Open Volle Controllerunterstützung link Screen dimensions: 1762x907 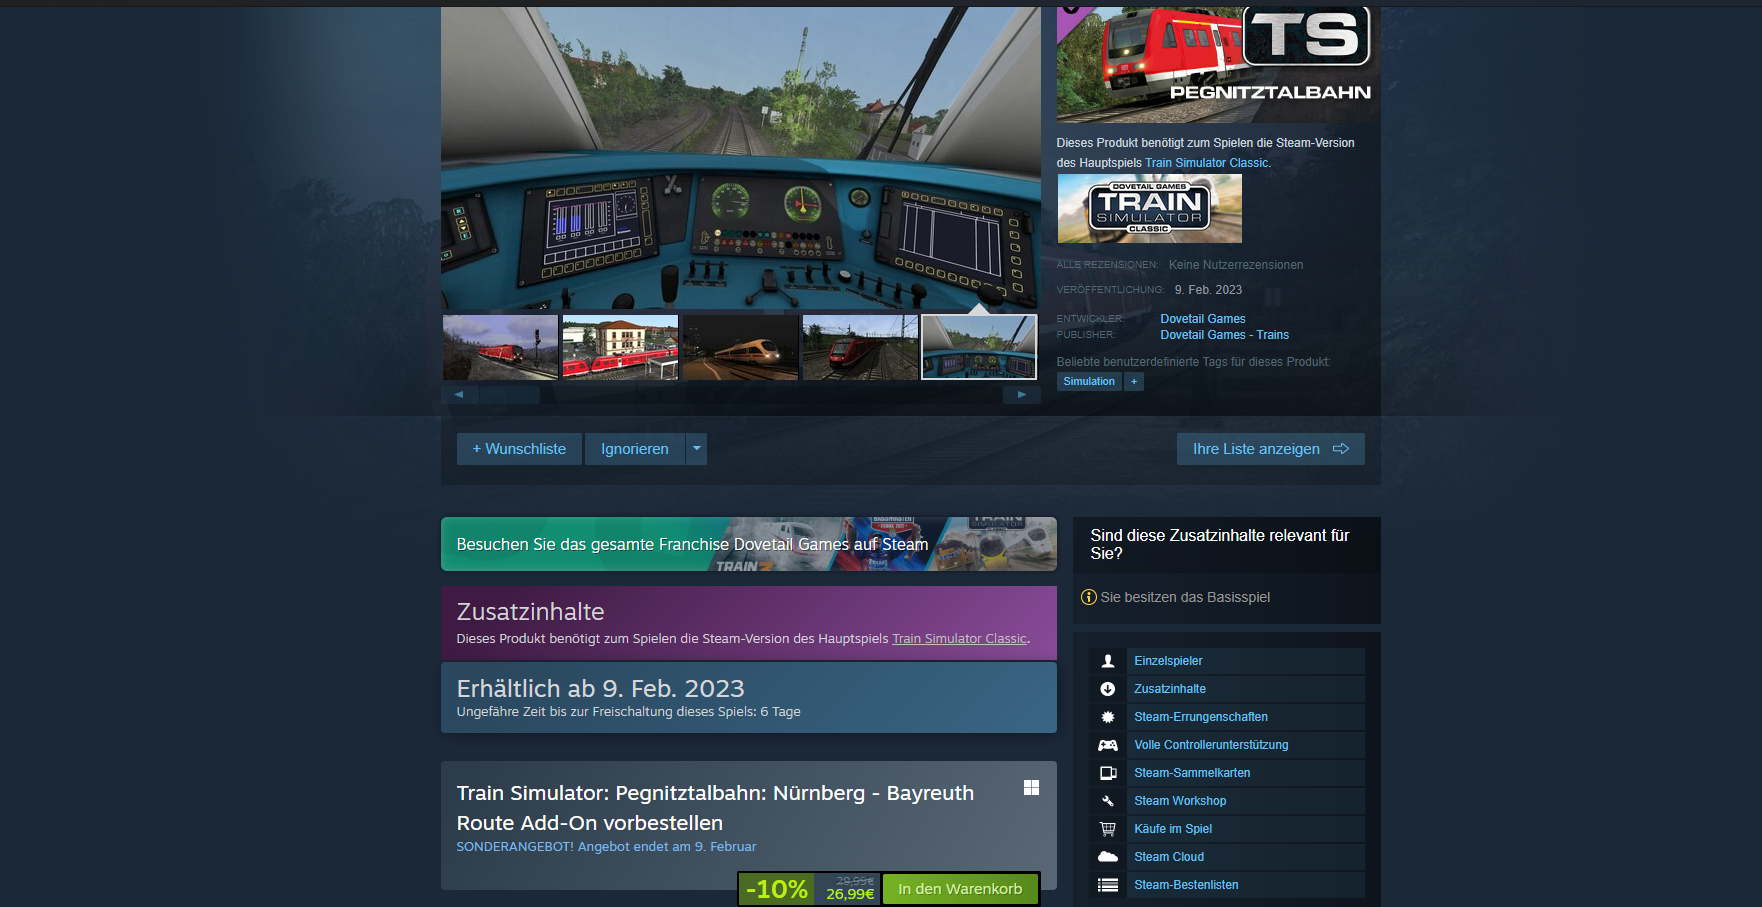(x=1211, y=745)
